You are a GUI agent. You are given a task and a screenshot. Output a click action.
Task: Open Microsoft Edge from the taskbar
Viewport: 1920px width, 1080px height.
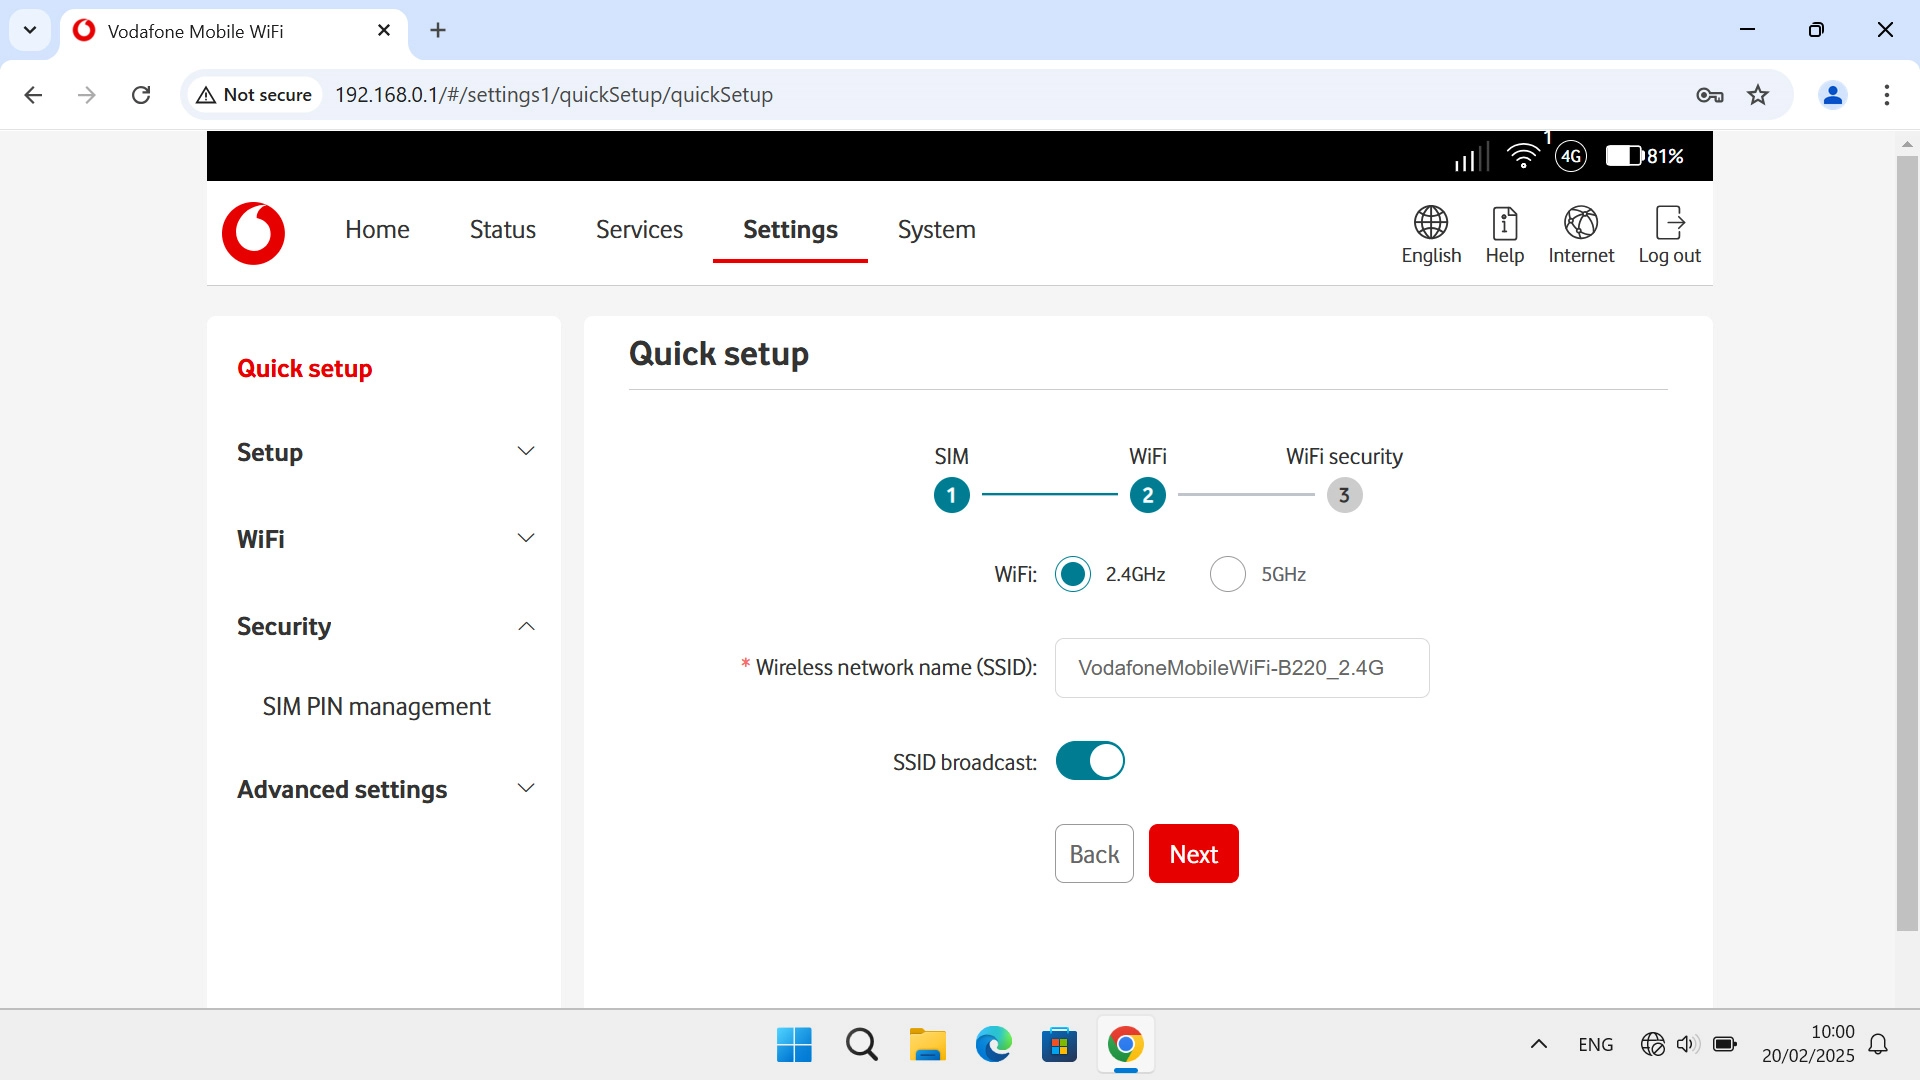(993, 1045)
